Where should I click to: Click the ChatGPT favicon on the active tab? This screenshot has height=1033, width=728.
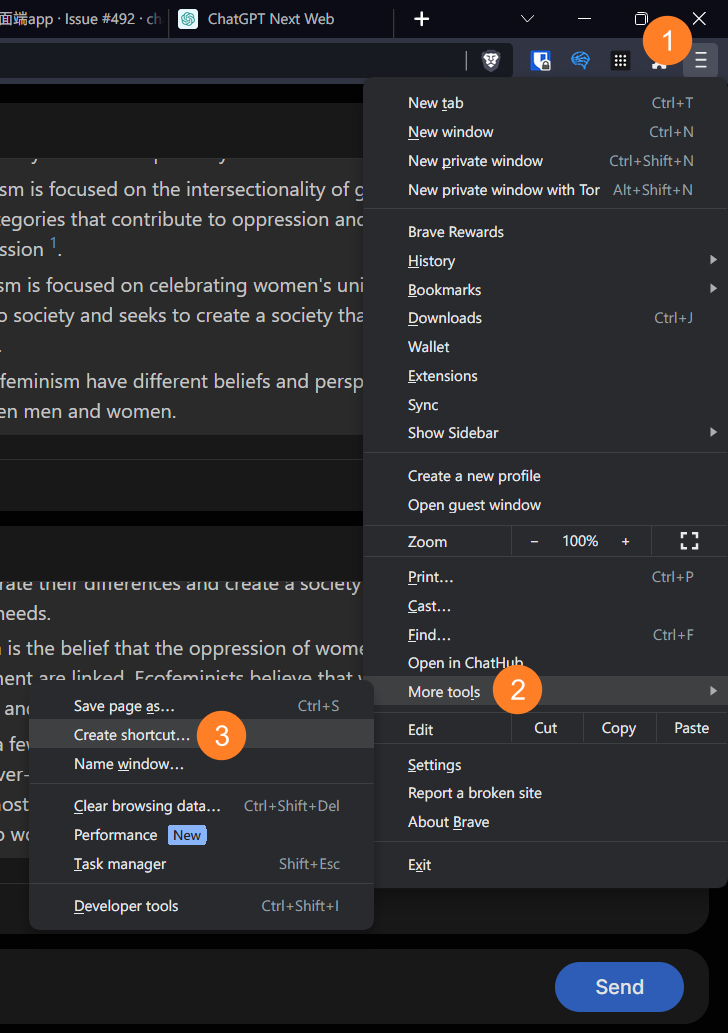(x=188, y=18)
